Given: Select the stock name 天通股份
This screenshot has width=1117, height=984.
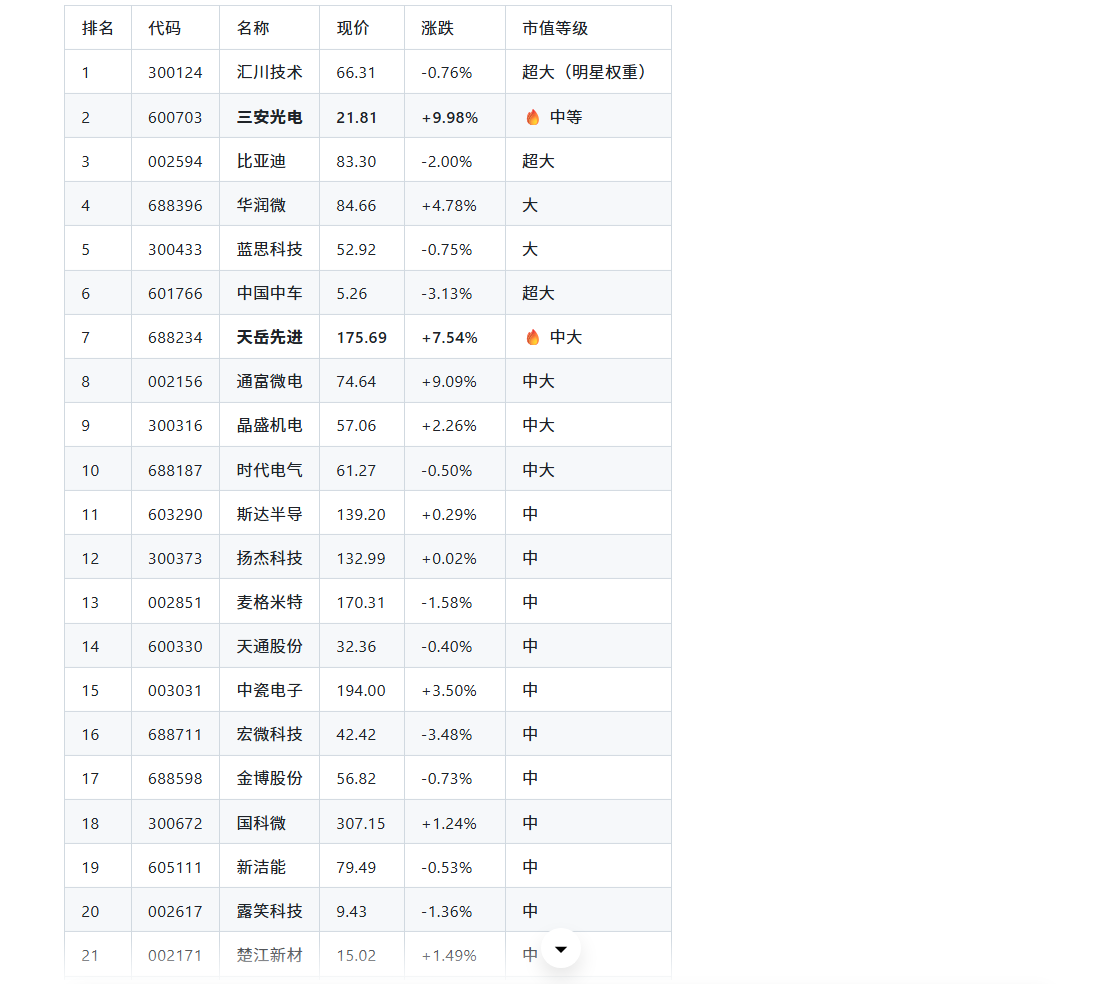Looking at the screenshot, I should [269, 647].
